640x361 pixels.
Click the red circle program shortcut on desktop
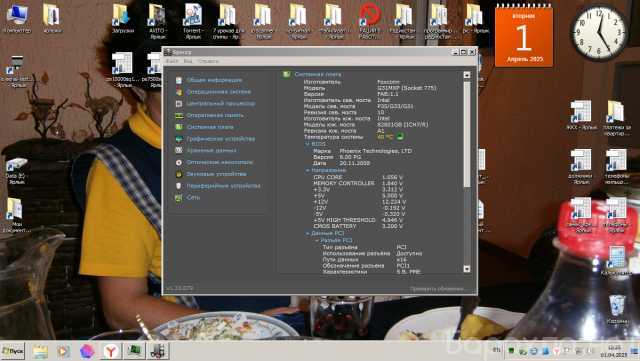369,21
